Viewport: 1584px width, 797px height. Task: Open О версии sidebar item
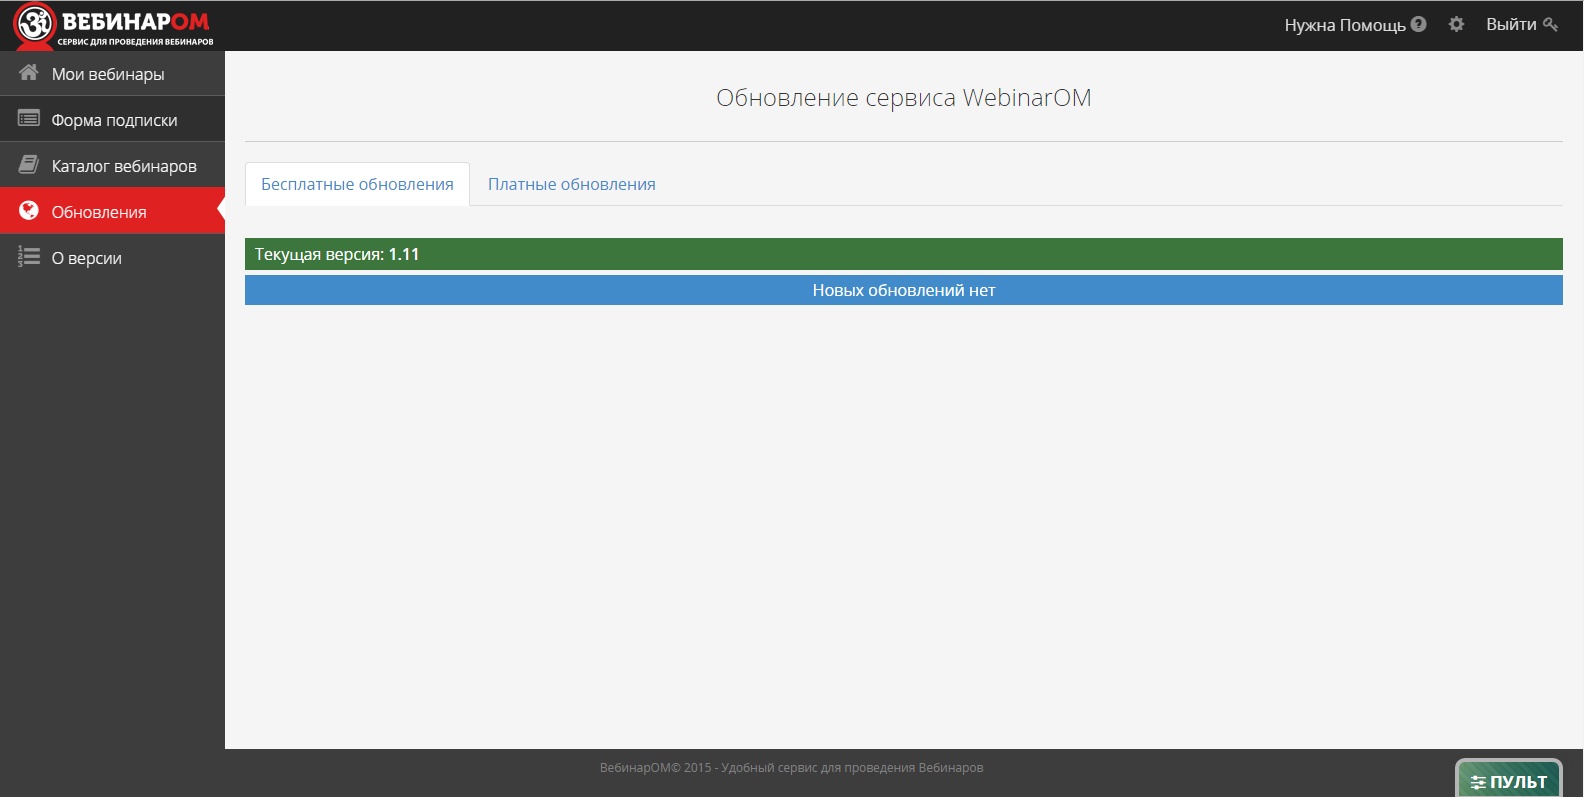112,257
